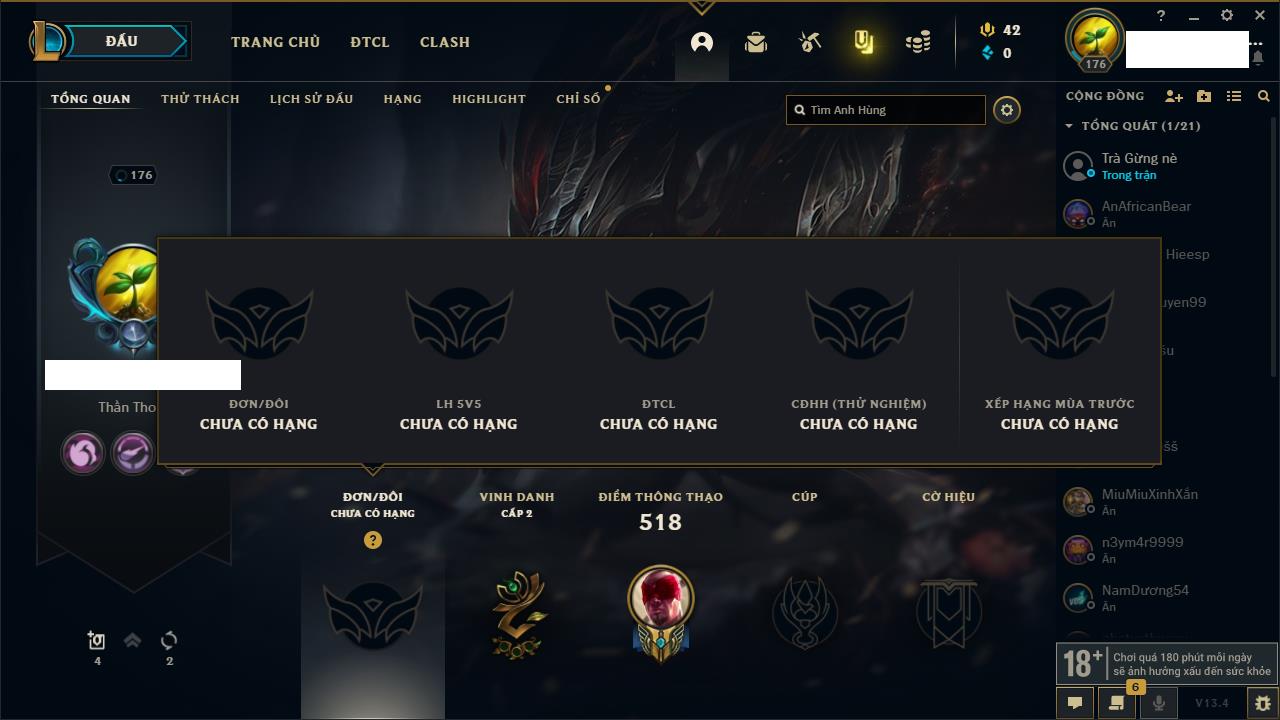Open the chat window button
Screen dimensions: 1280x720
coord(1075,703)
